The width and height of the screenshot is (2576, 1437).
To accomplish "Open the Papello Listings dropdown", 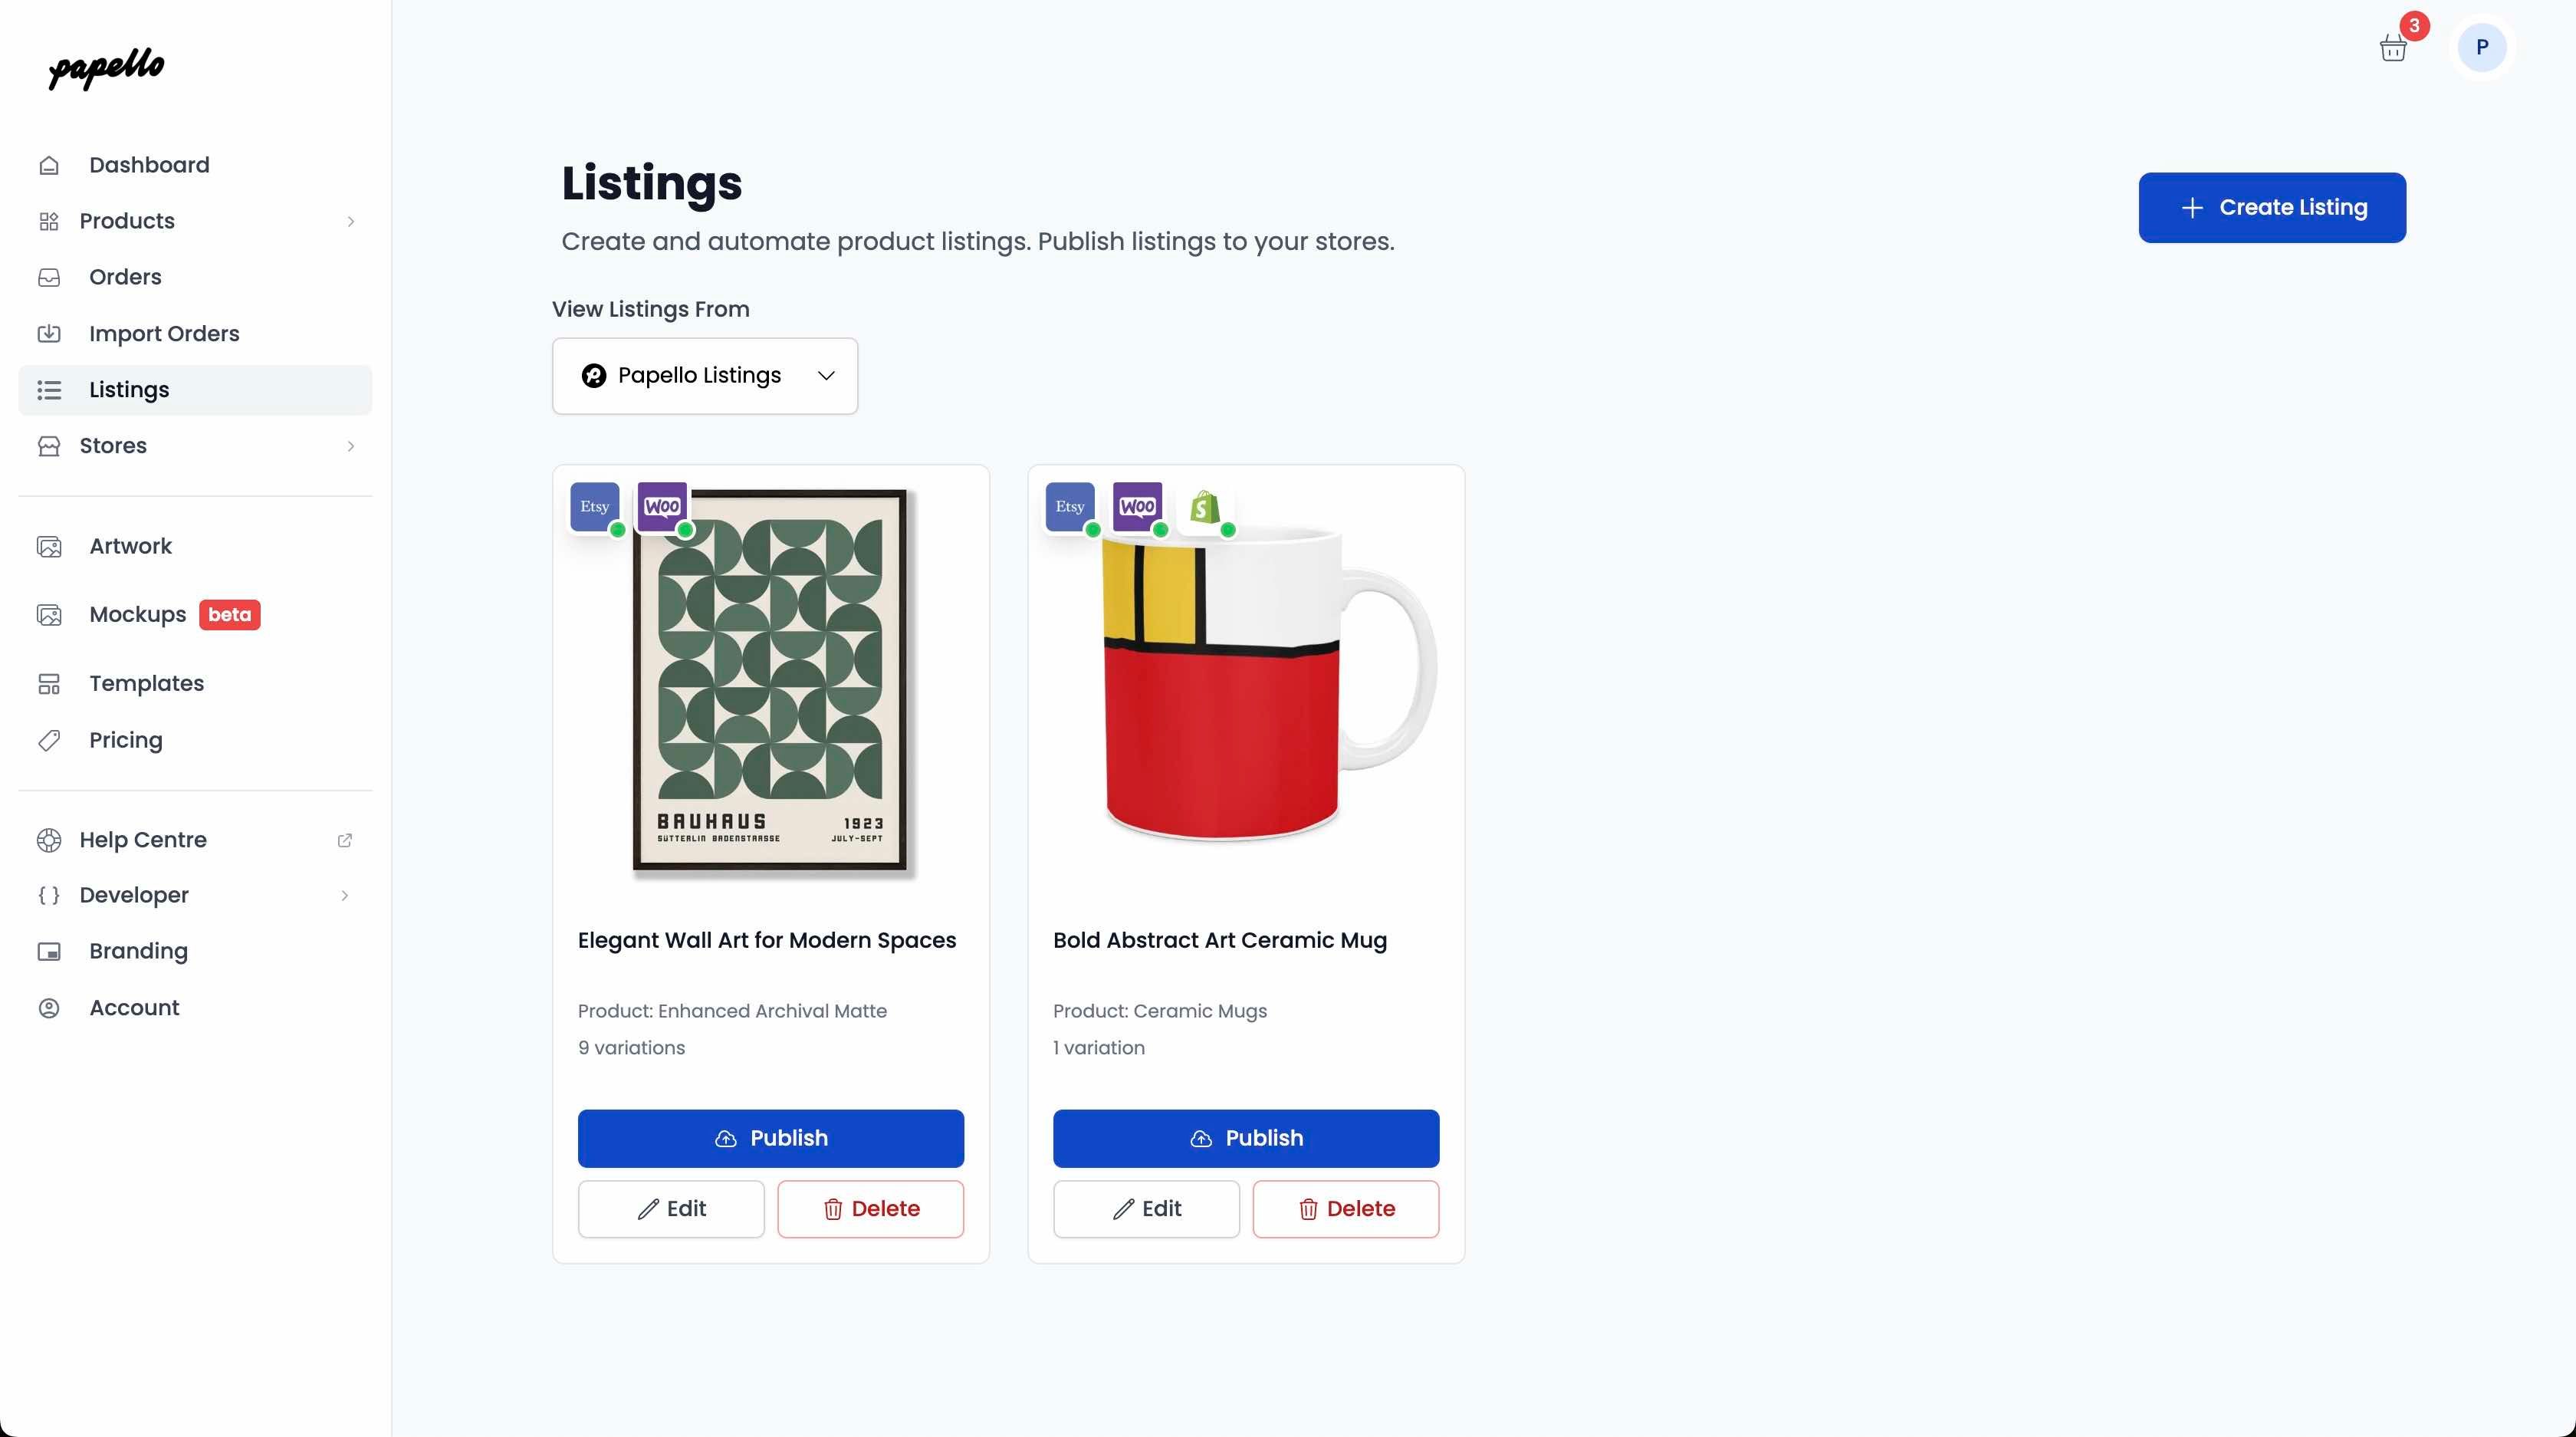I will pyautogui.click(x=705, y=375).
